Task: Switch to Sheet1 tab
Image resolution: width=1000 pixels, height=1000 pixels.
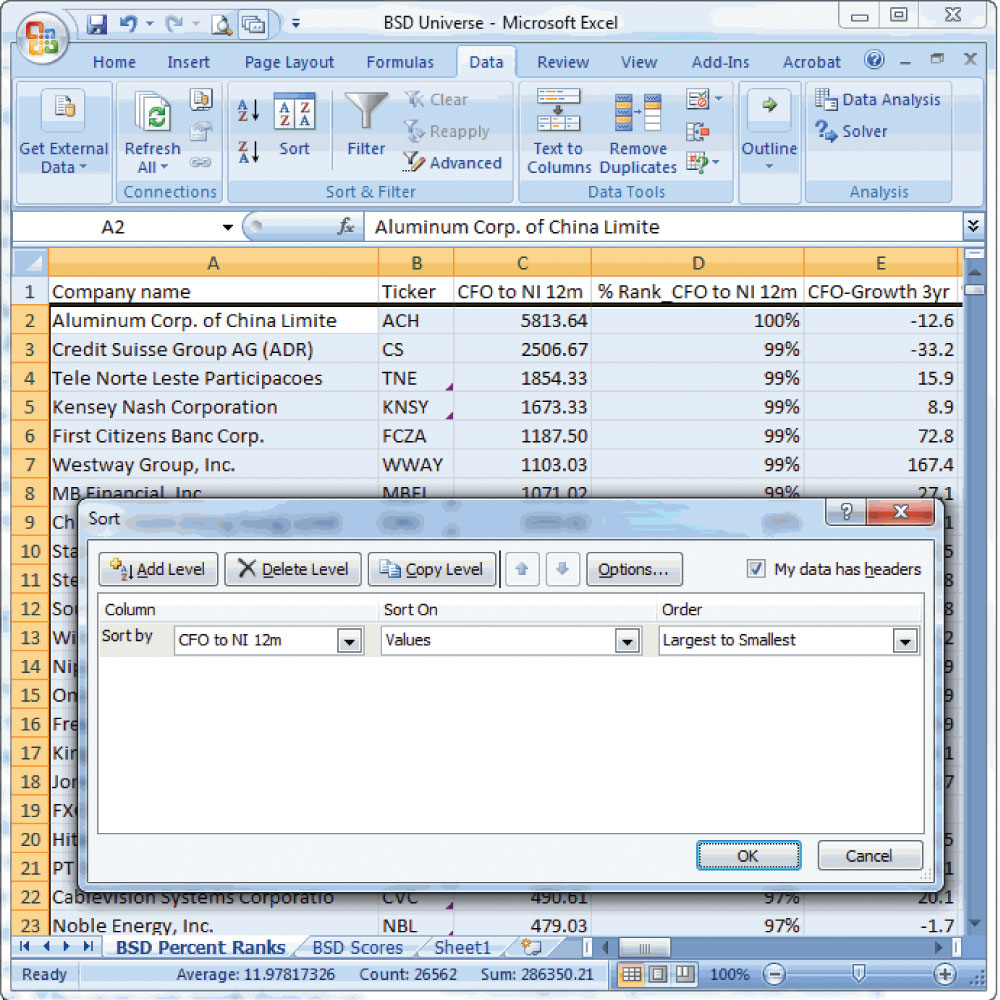Action: pyautogui.click(x=462, y=947)
